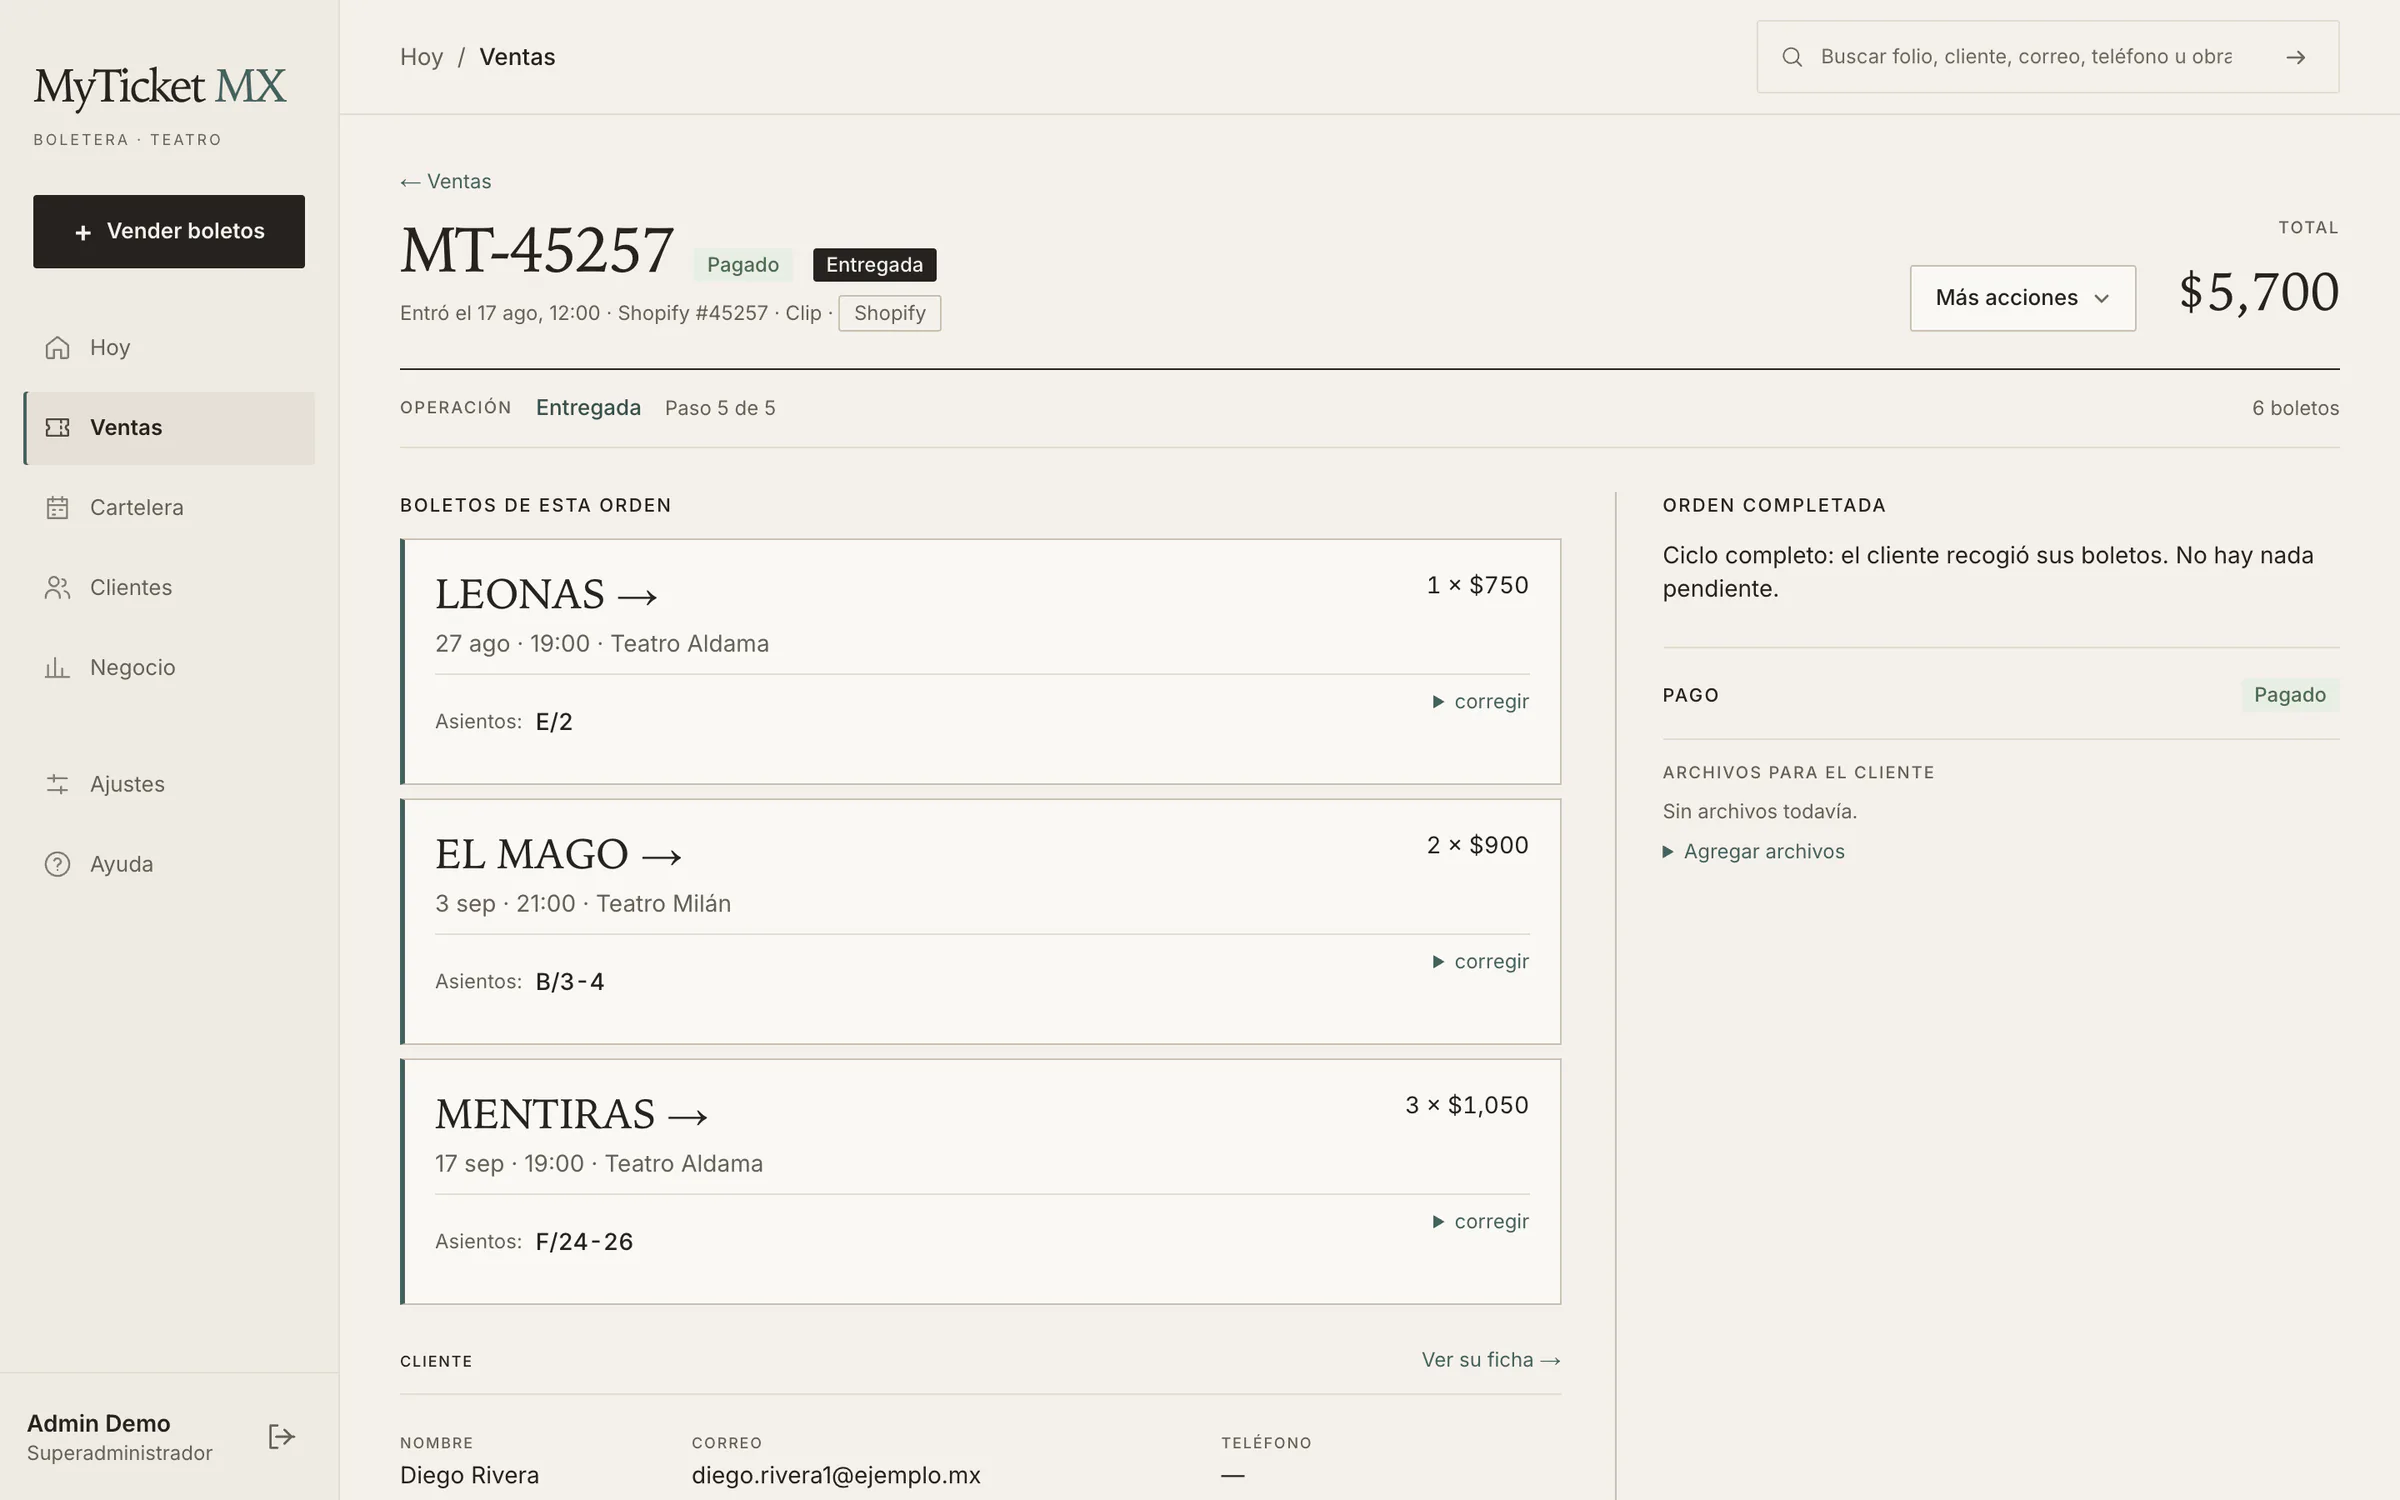2400x1500 pixels.
Task: Open the Más acciones dropdown
Action: [x=2022, y=298]
